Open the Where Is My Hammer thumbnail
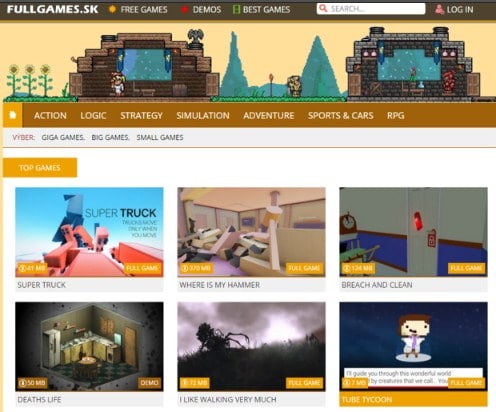 [251, 232]
